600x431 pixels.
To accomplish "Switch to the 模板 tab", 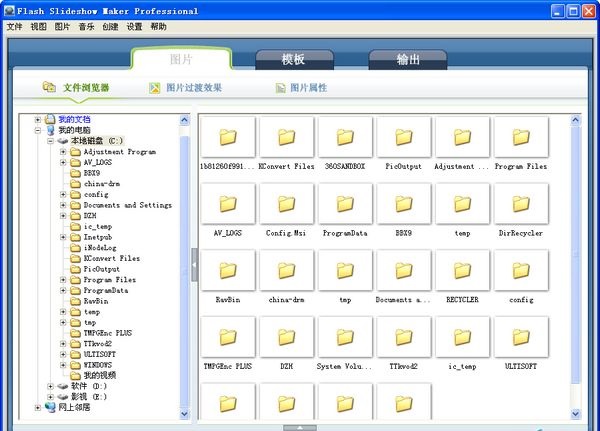I will [x=292, y=59].
